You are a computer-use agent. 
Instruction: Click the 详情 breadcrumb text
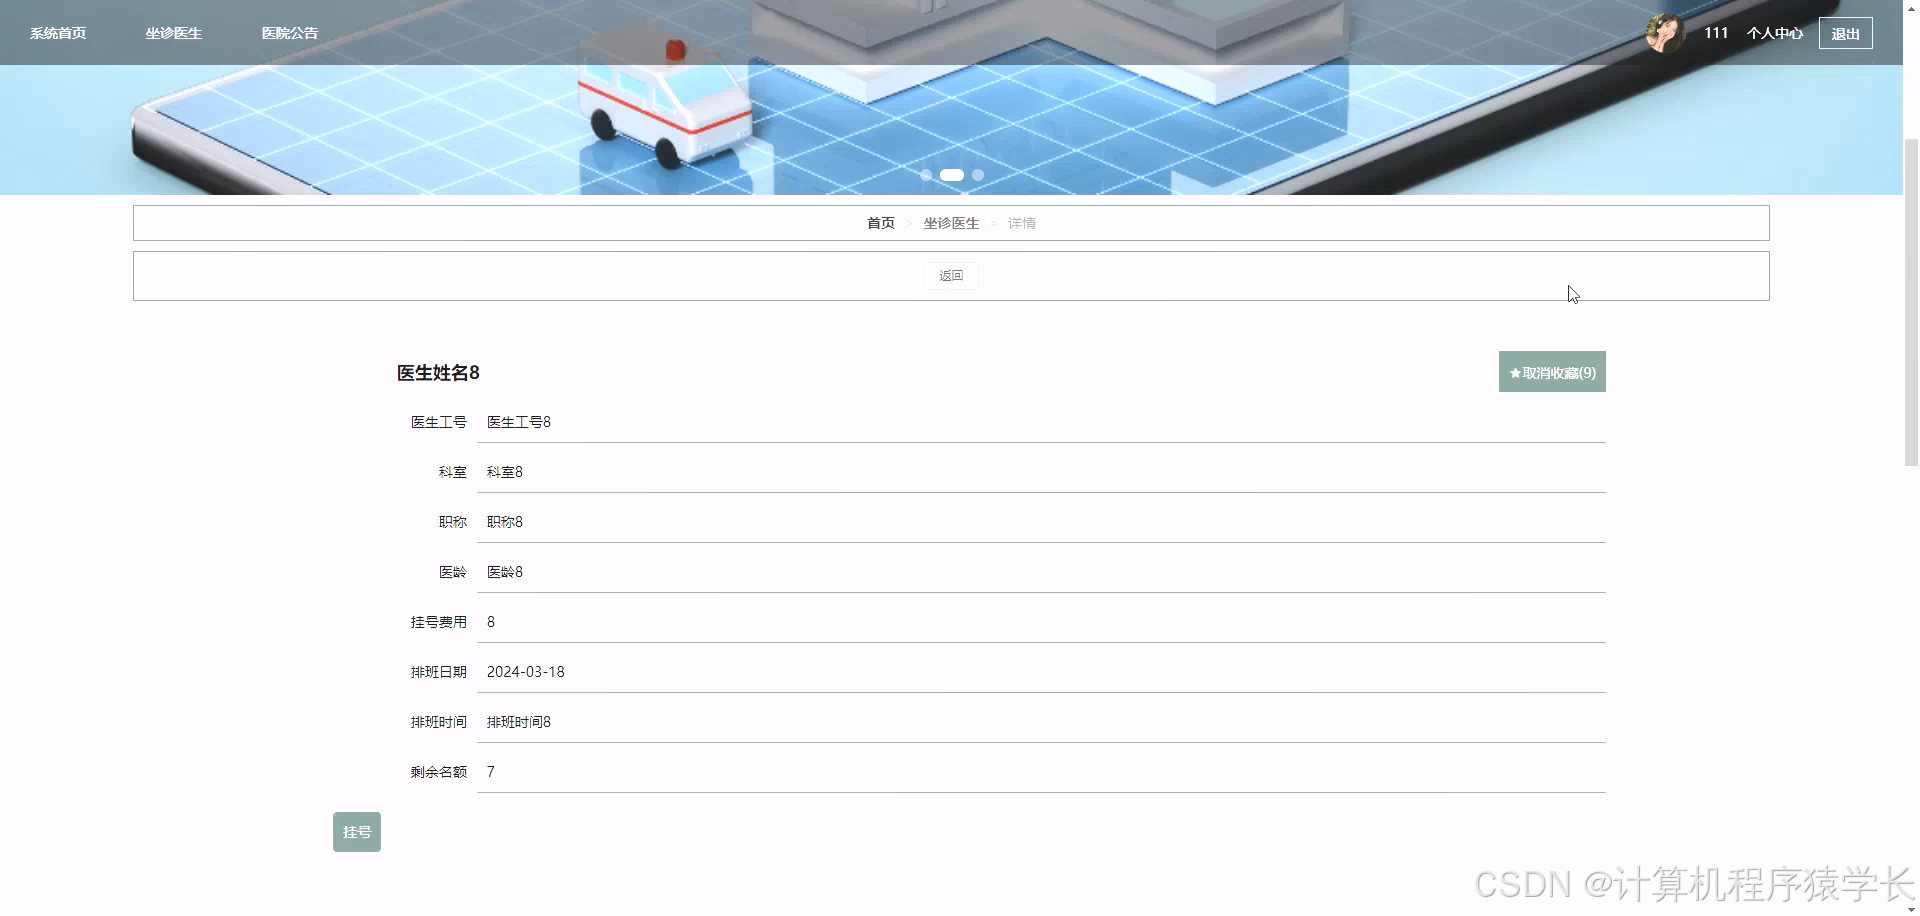click(x=1022, y=223)
